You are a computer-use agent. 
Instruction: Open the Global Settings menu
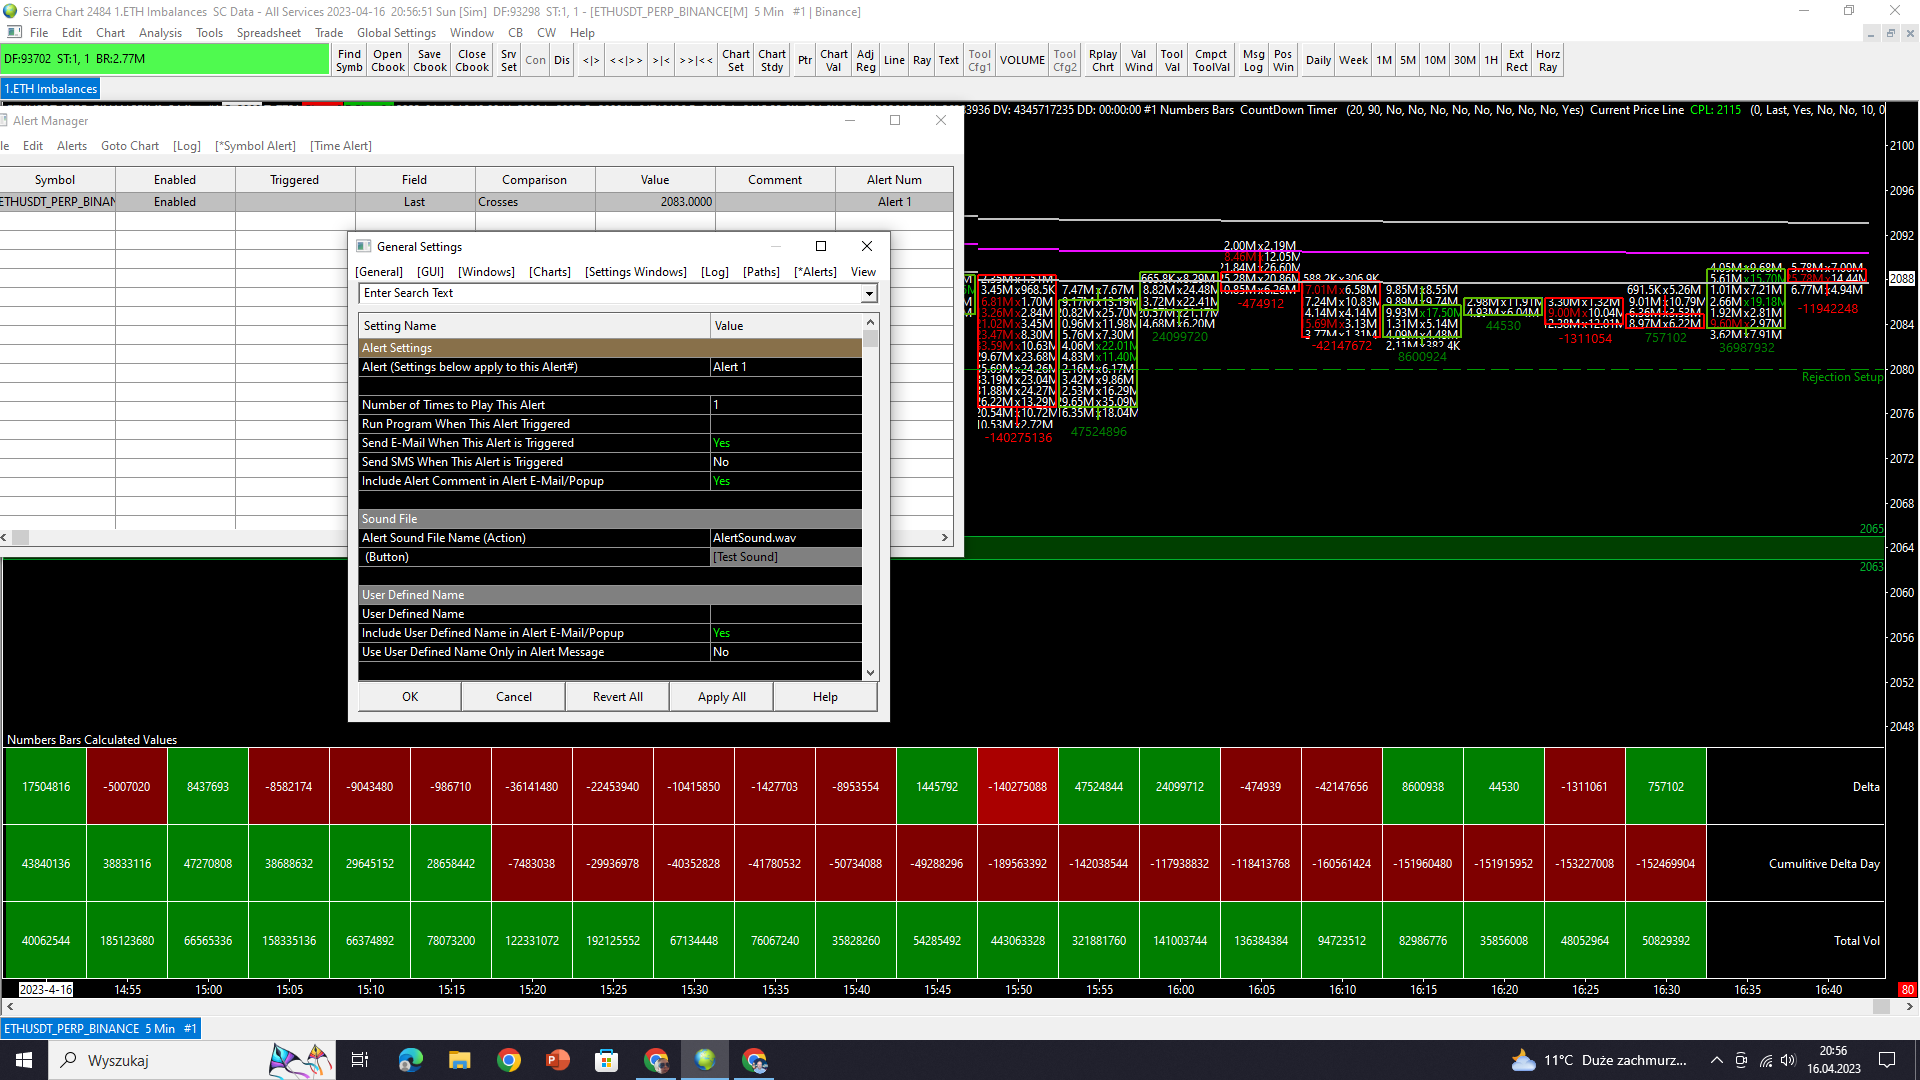coord(396,32)
